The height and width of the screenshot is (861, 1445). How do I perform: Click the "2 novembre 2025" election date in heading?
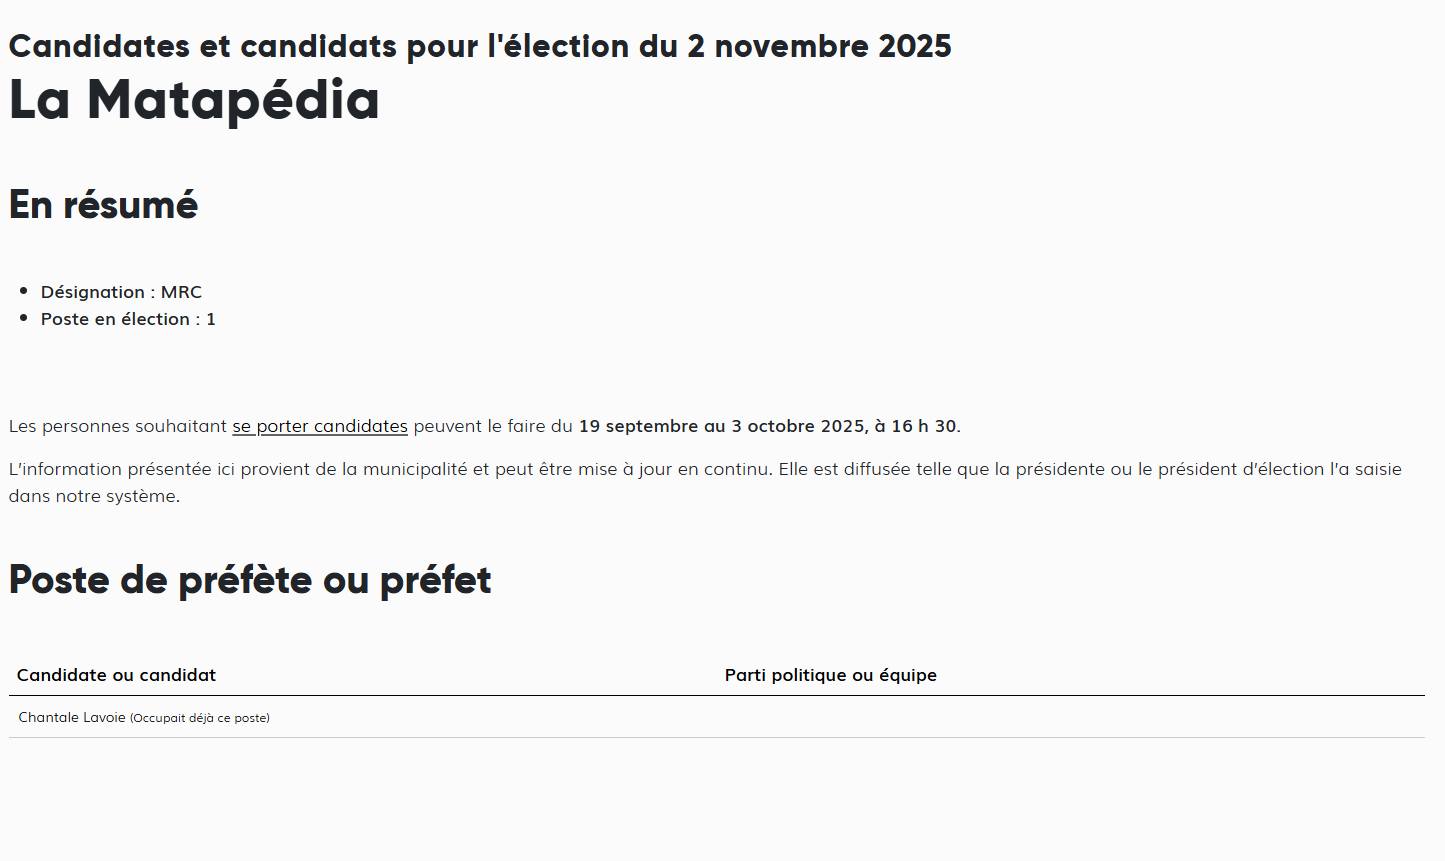click(819, 46)
